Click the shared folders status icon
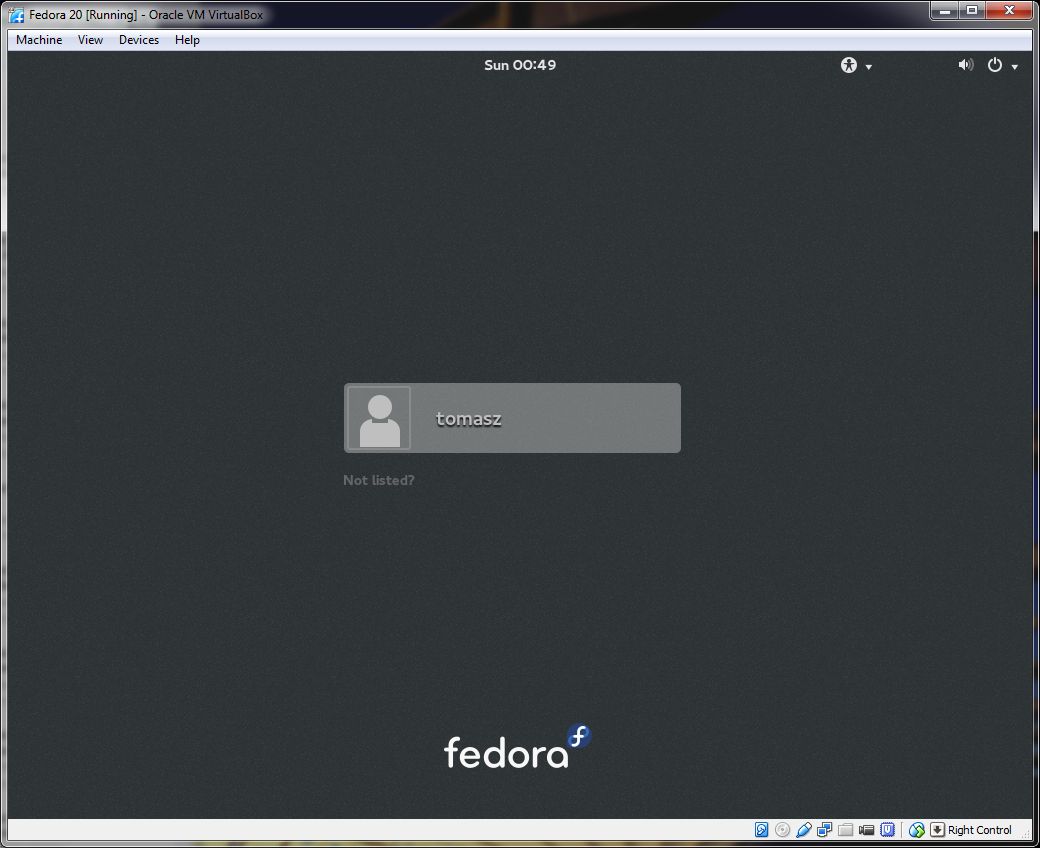 [x=846, y=829]
